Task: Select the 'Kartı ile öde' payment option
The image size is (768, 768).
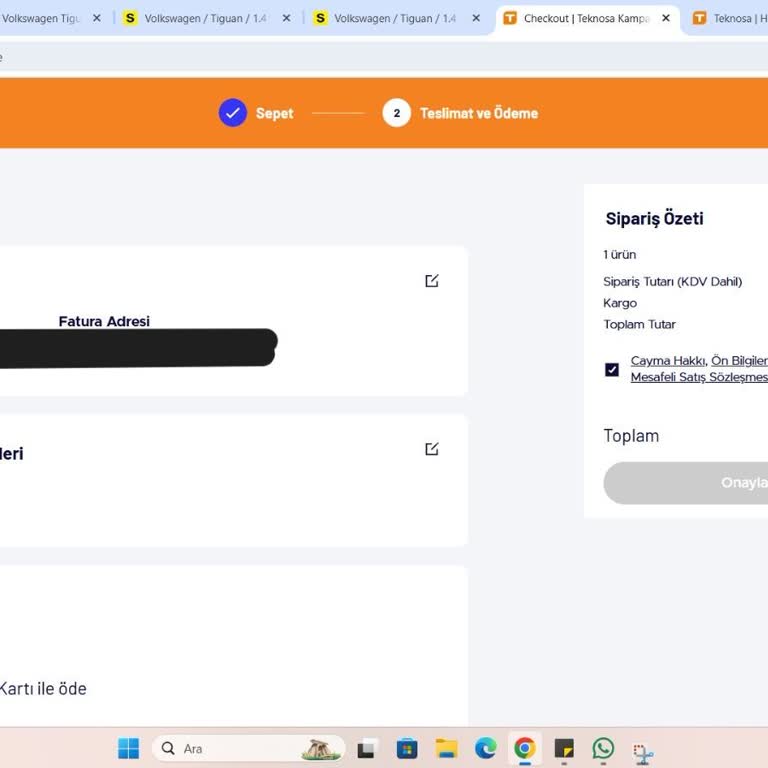Action: pos(43,689)
